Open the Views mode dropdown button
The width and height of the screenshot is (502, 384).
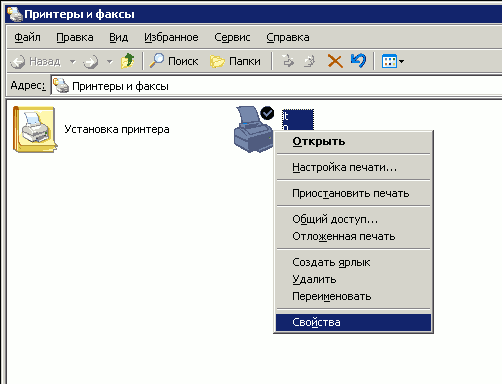pyautogui.click(x=393, y=61)
